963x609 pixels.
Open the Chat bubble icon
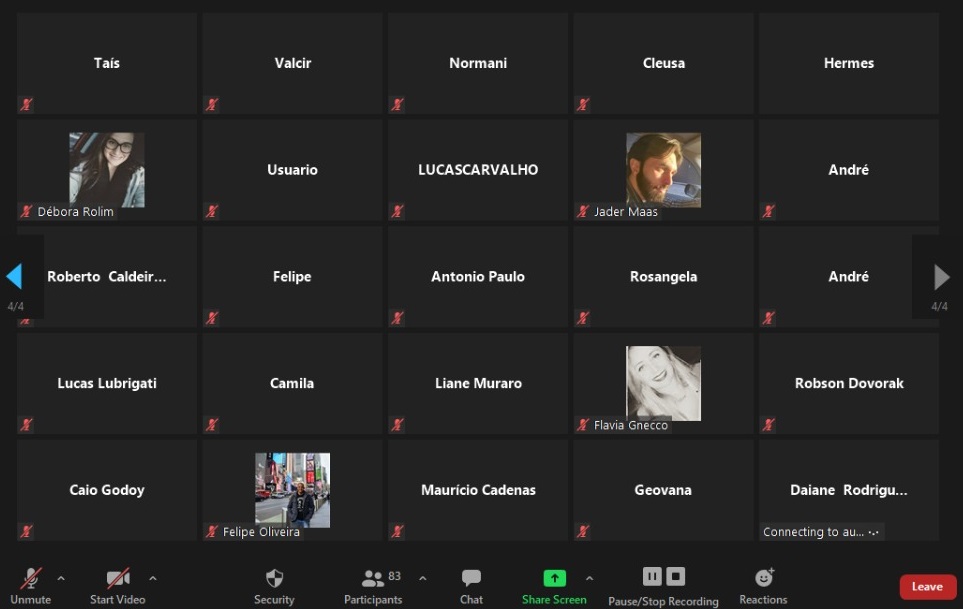(471, 578)
